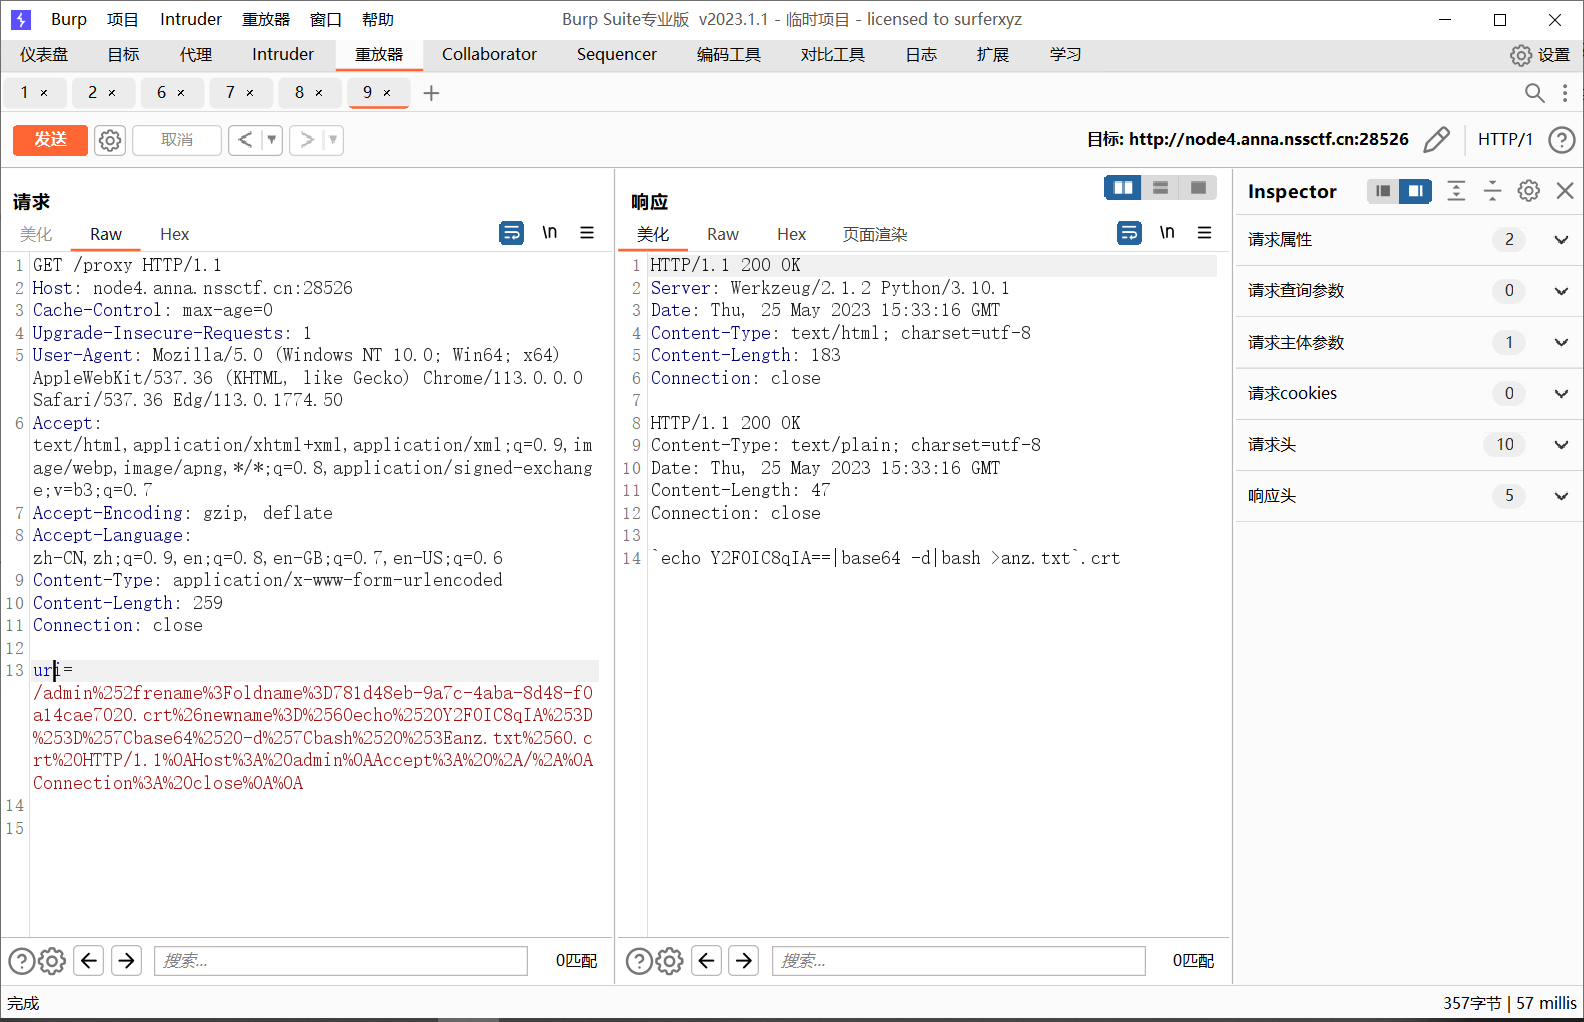Open search settings gear below request editor
Viewport: 1584px width, 1022px height.
tap(52, 961)
